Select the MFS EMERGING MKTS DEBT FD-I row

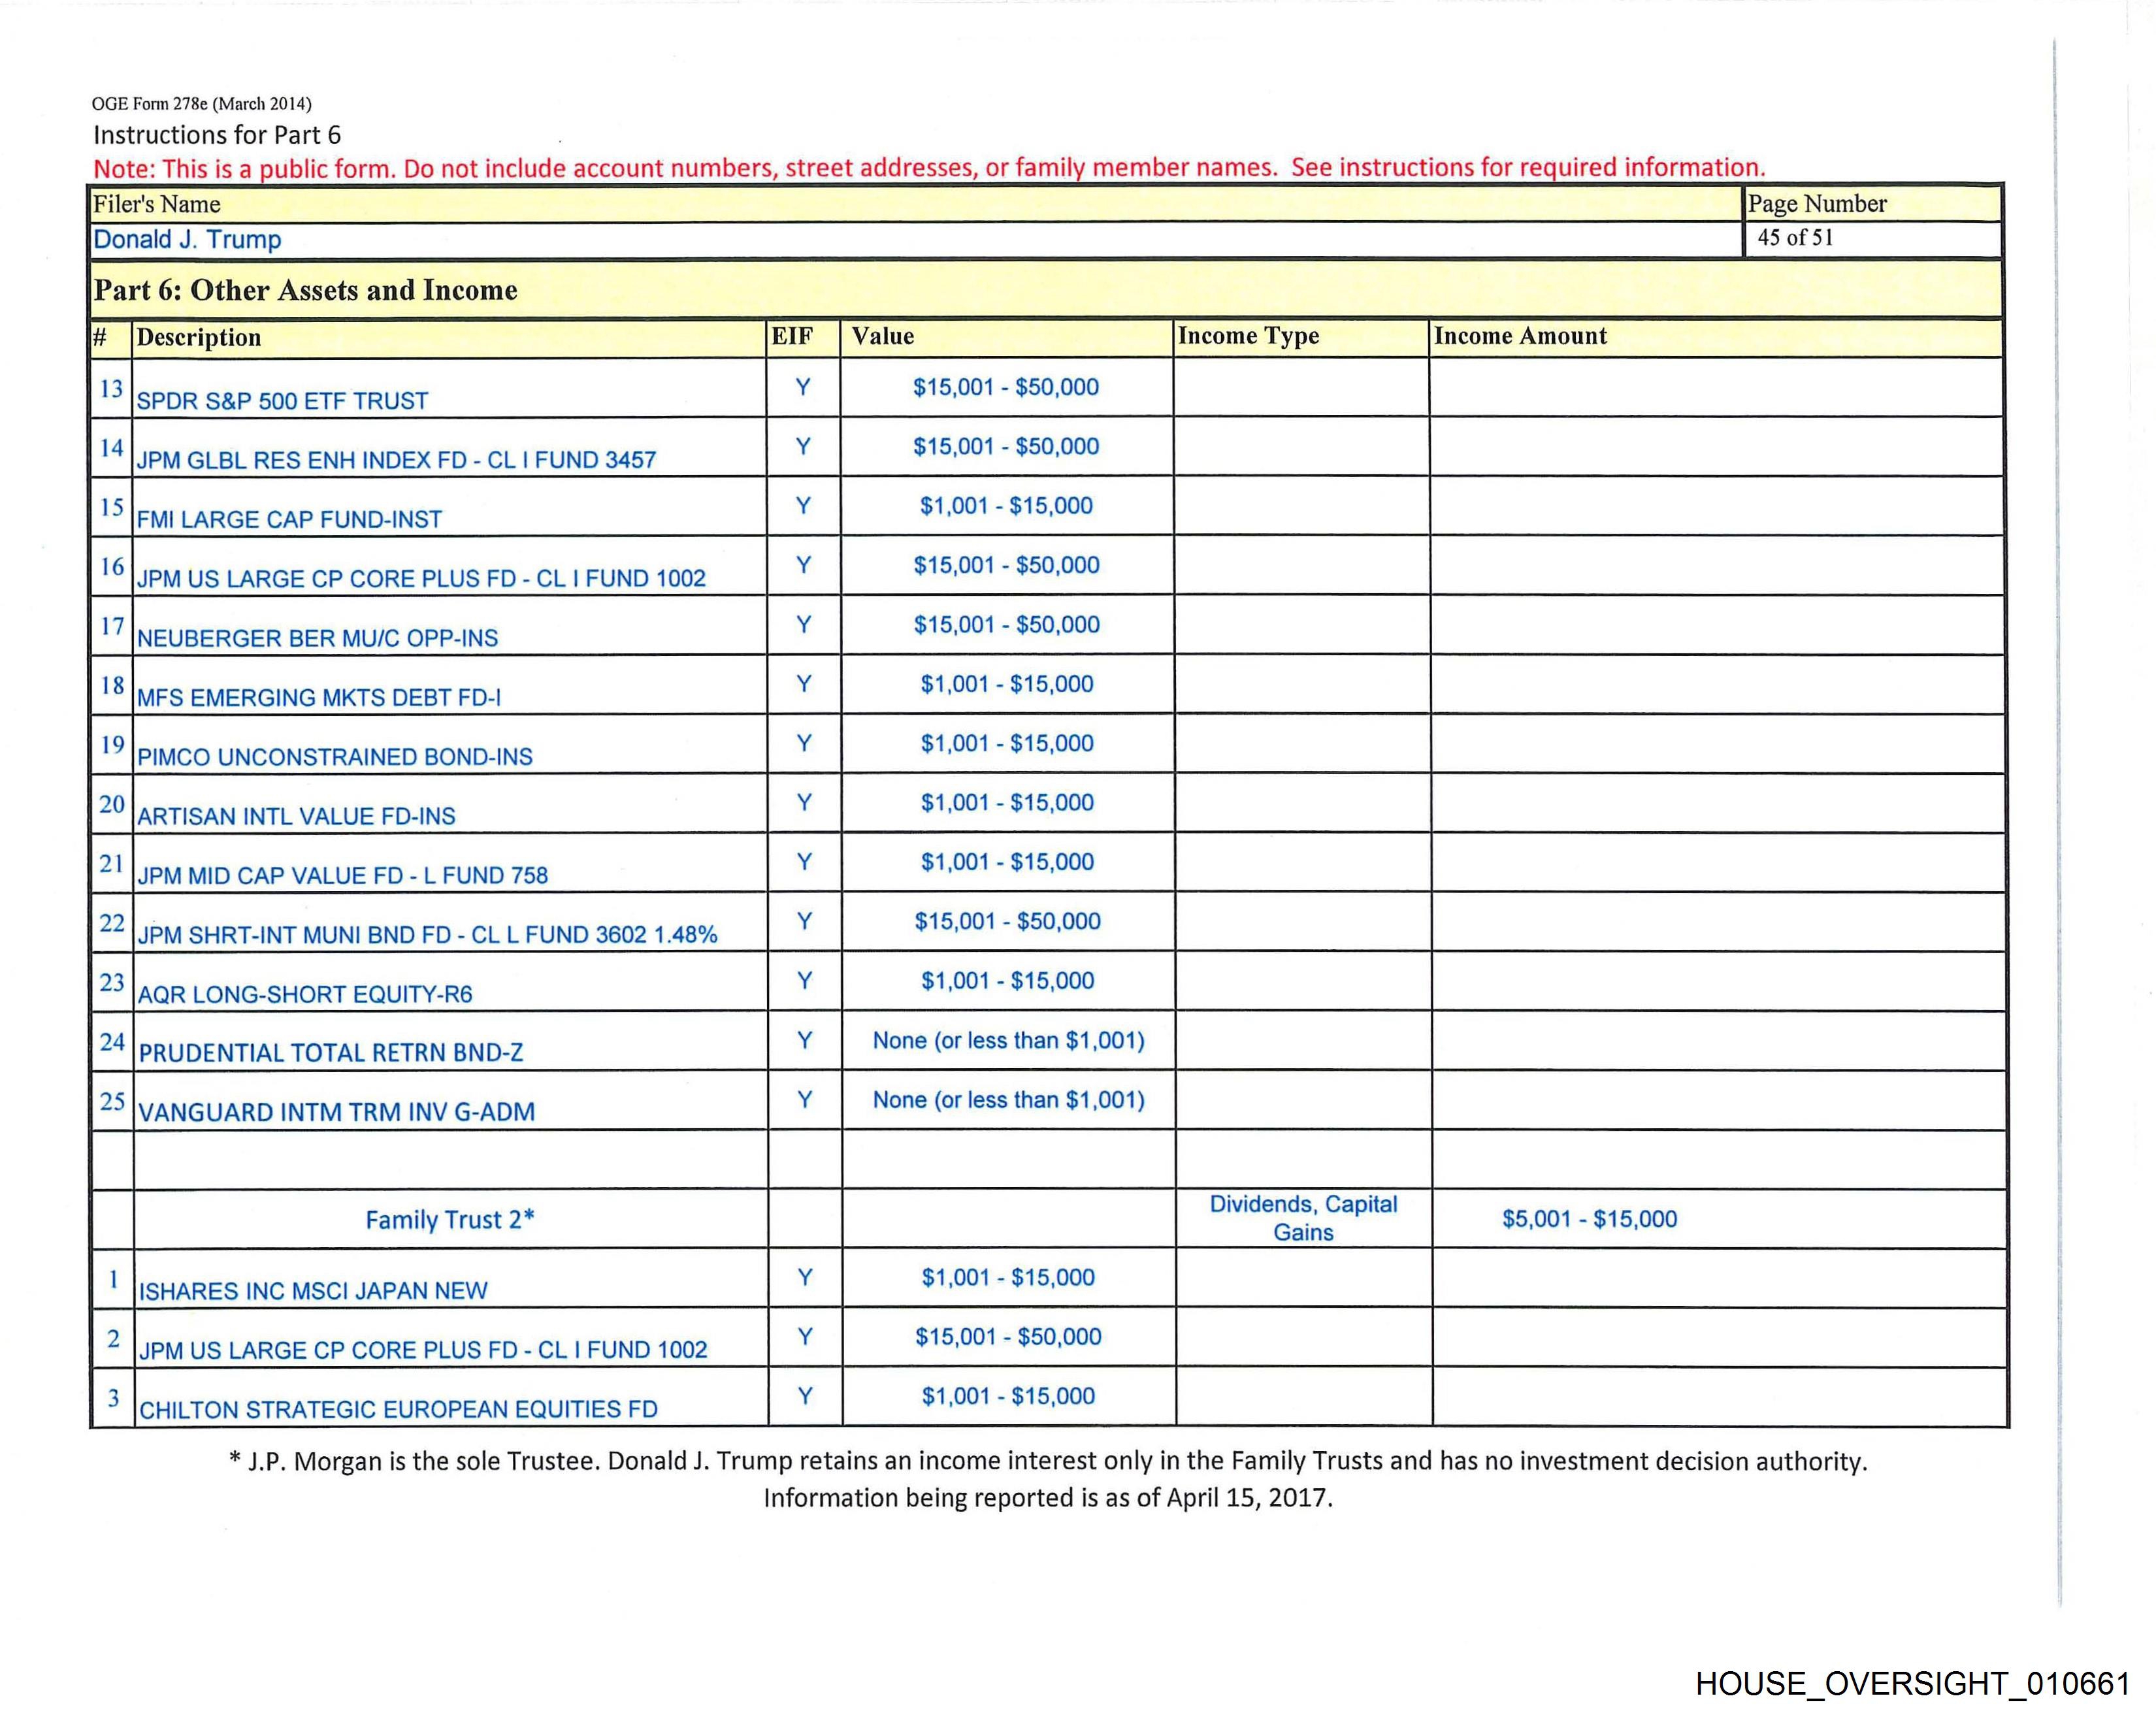point(318,697)
